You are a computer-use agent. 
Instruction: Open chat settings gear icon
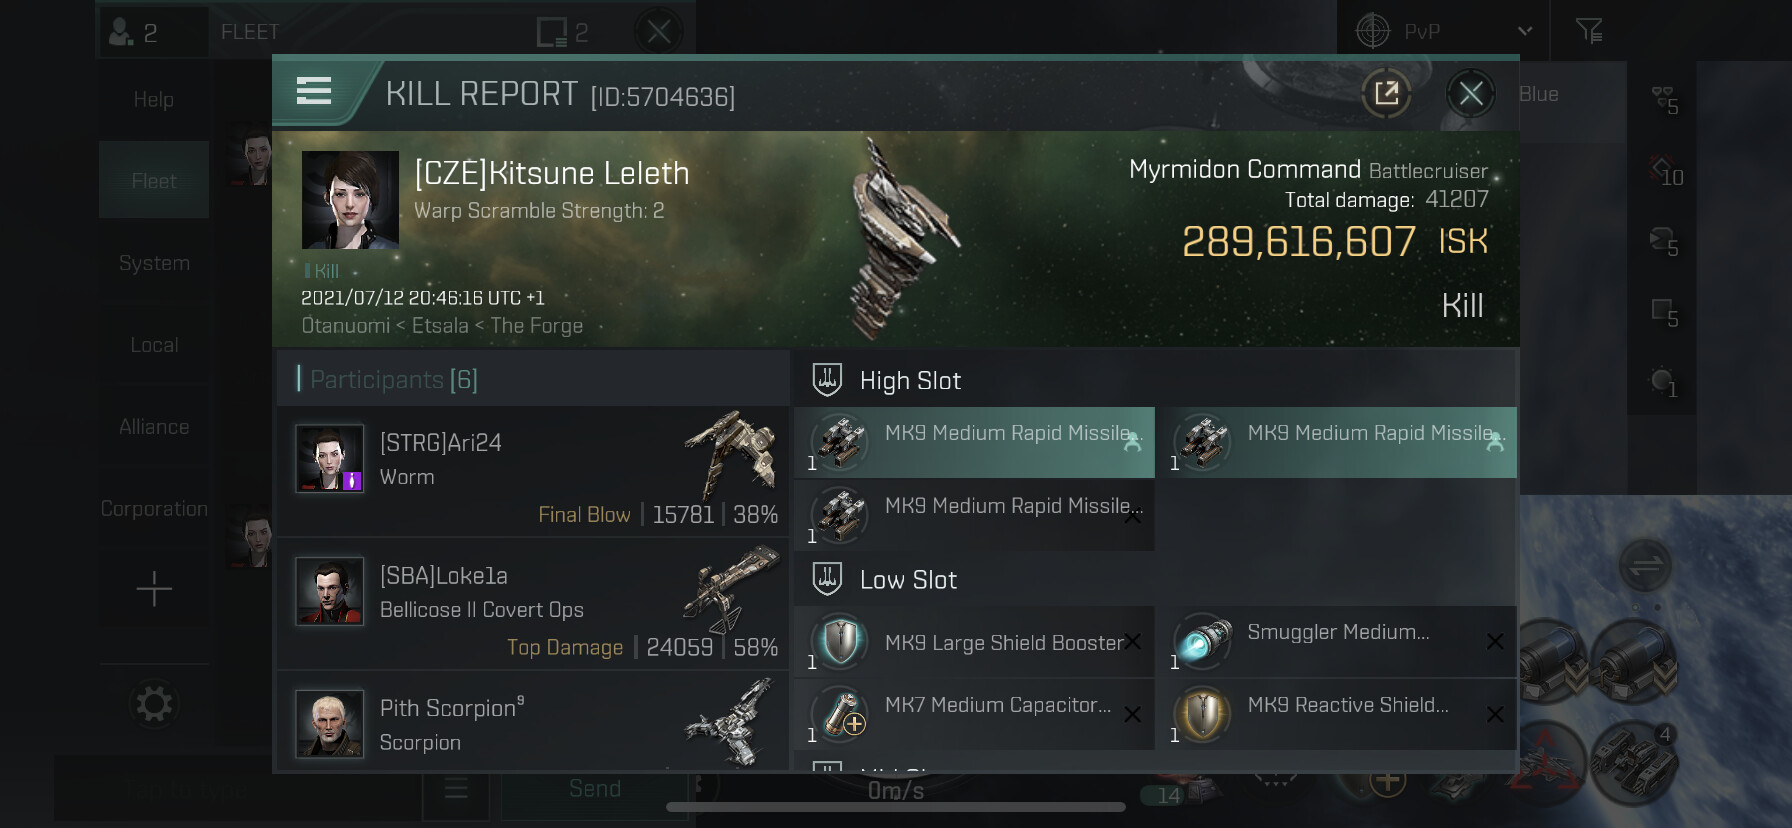pyautogui.click(x=154, y=704)
